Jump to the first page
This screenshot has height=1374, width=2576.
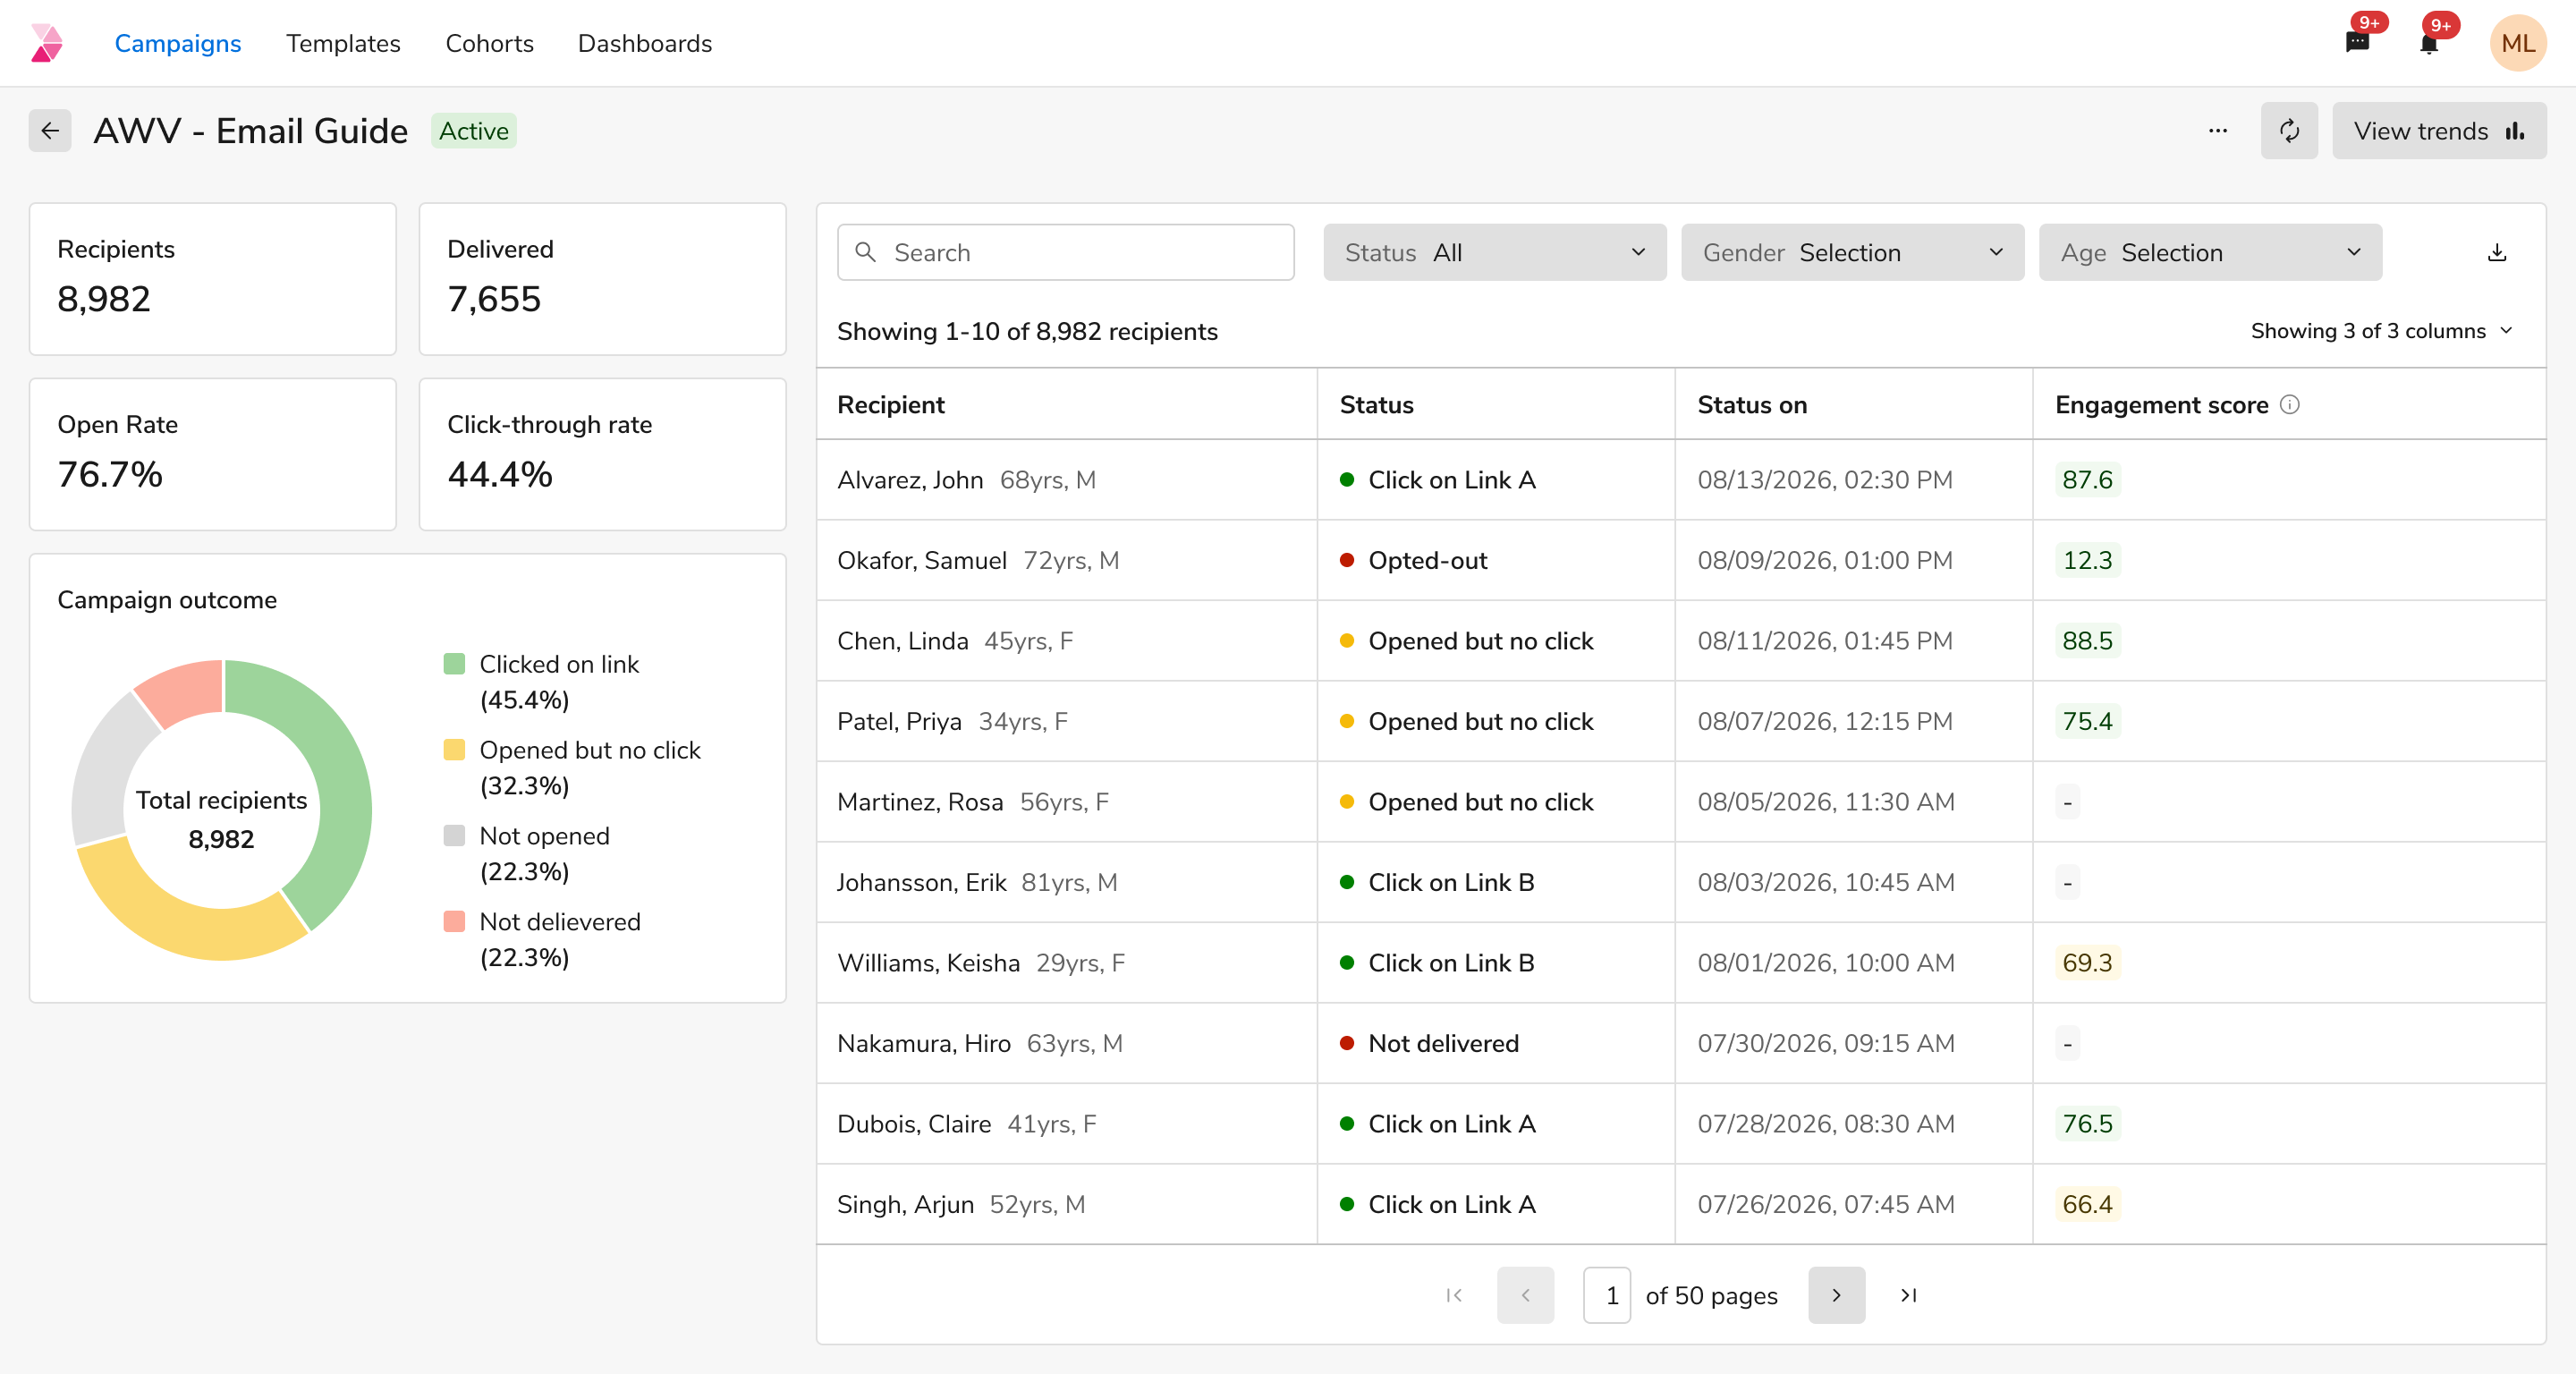pyautogui.click(x=1454, y=1295)
